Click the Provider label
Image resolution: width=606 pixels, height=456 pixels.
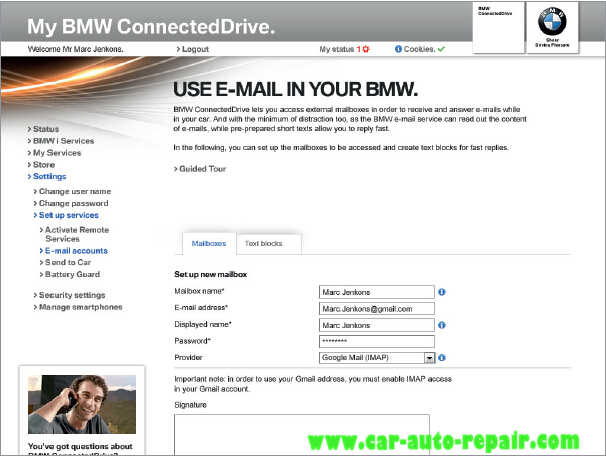188,357
